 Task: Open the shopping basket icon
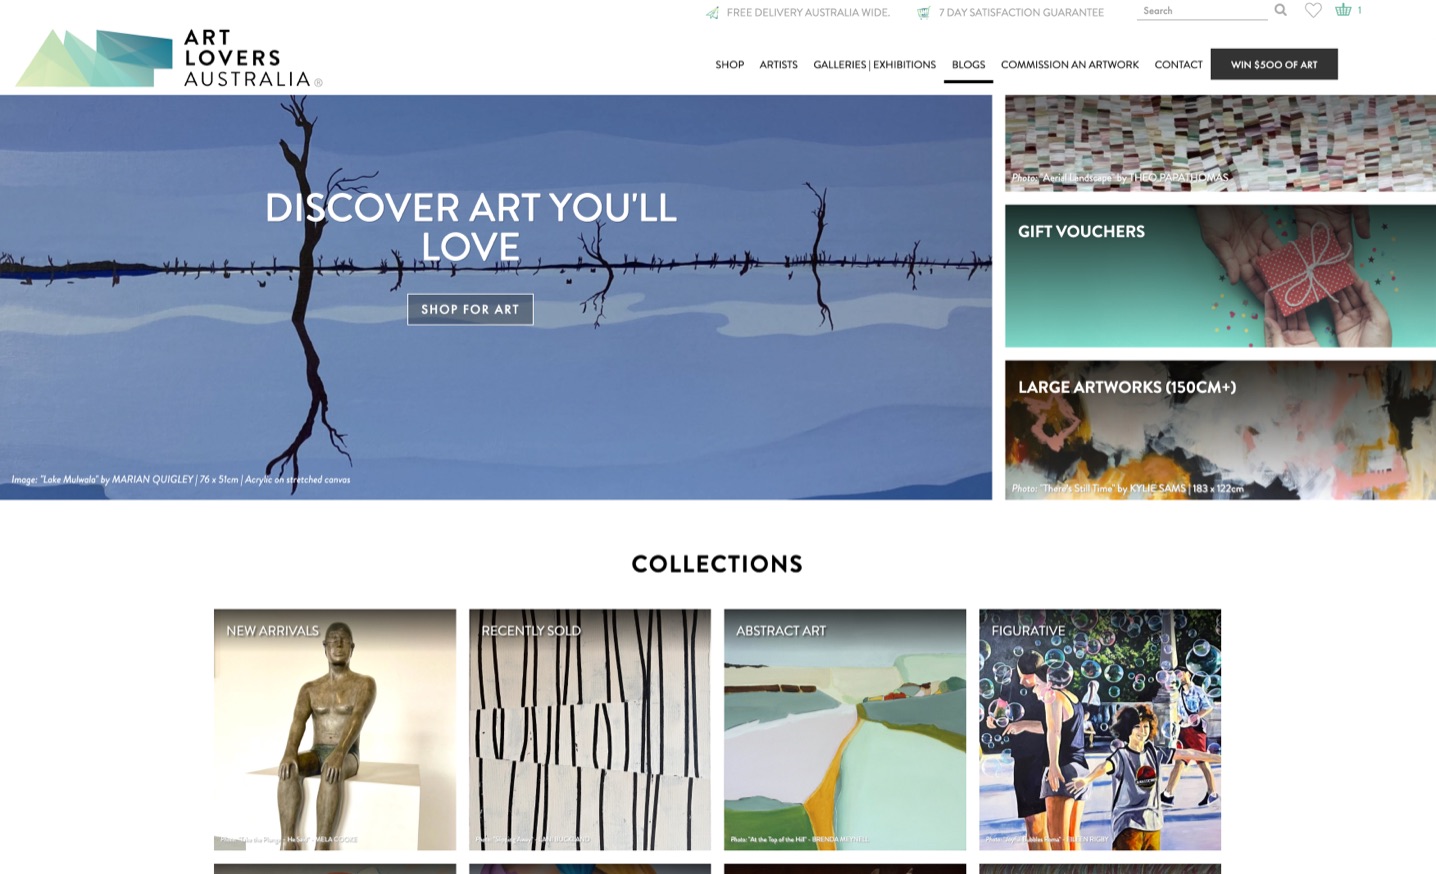click(x=1343, y=10)
